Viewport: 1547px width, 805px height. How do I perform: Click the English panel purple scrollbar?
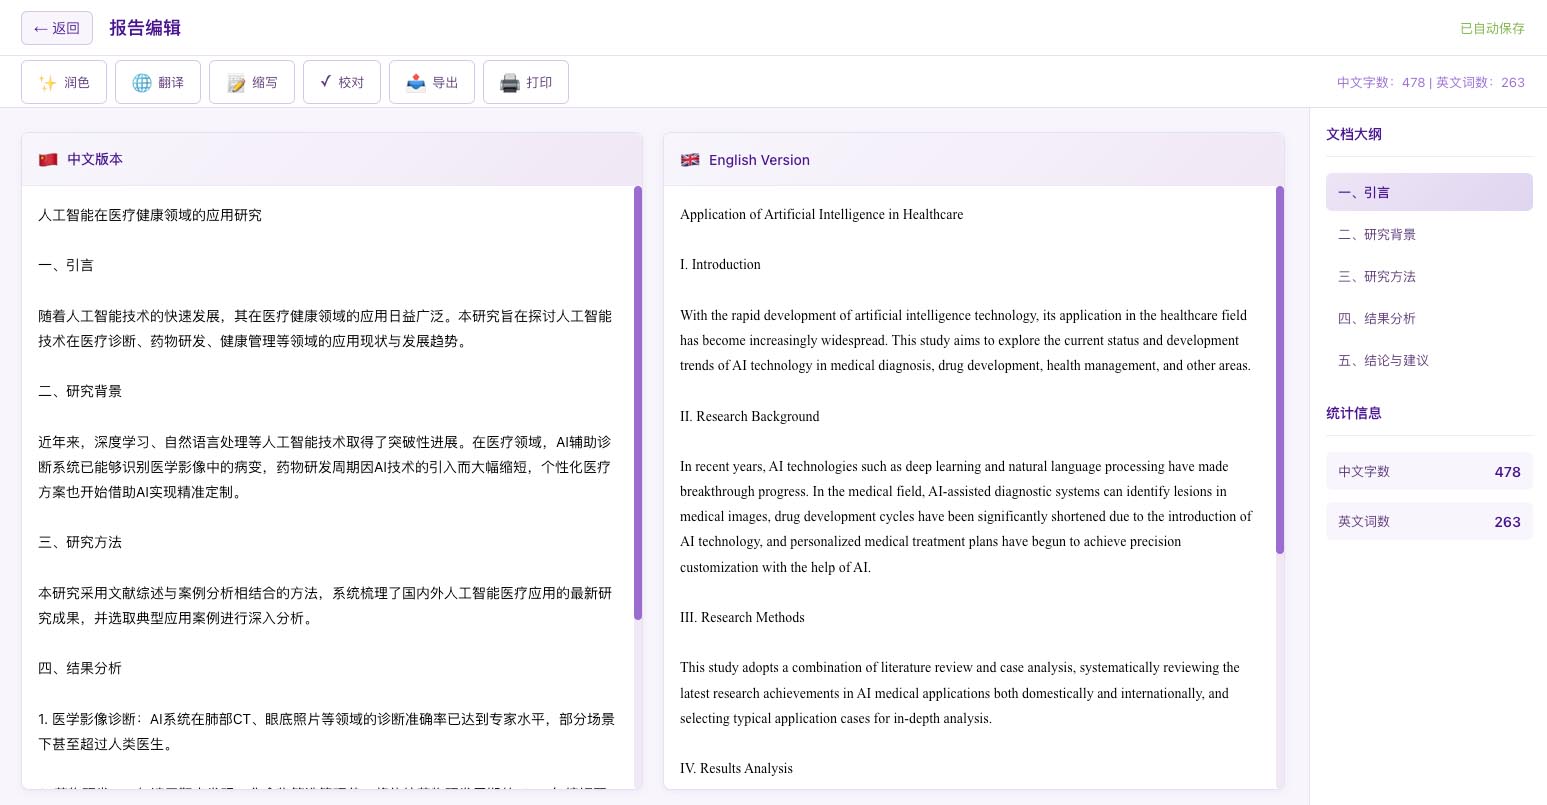click(1280, 370)
